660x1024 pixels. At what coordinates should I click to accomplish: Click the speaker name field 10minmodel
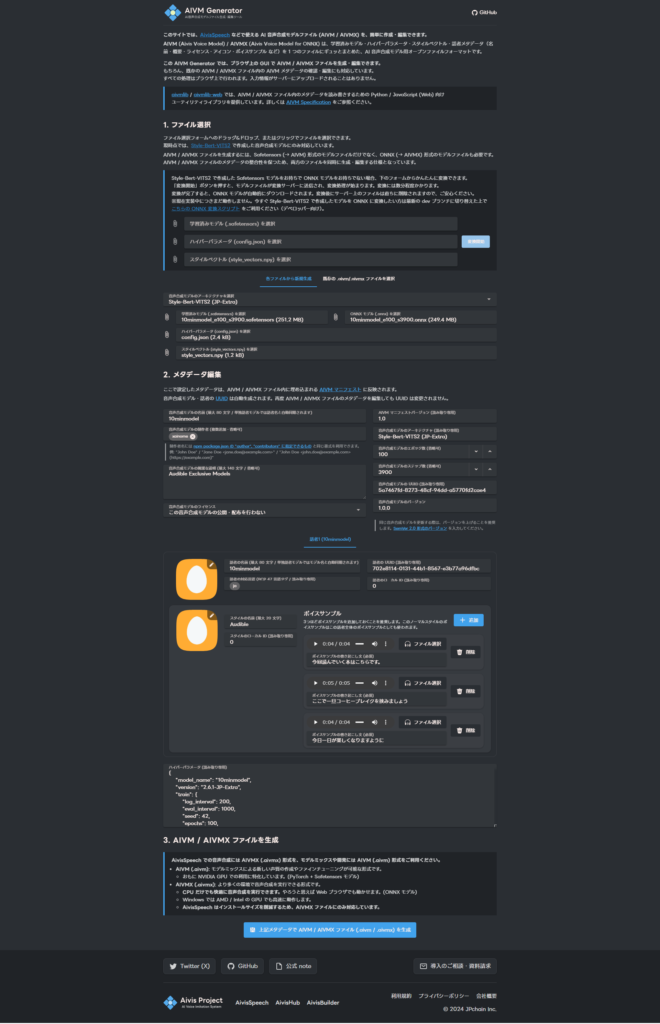(x=292, y=566)
